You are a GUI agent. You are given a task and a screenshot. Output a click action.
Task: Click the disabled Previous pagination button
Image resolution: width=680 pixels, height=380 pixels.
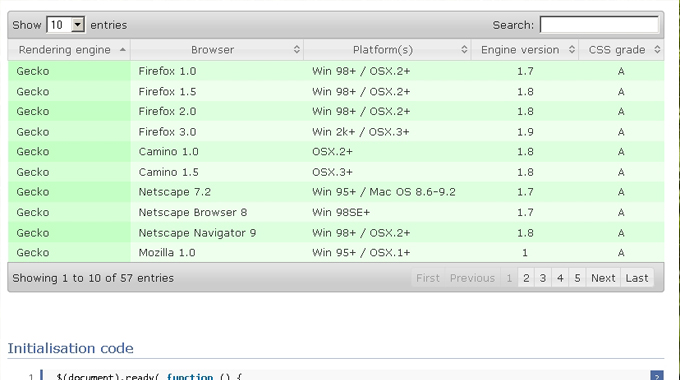pos(472,278)
